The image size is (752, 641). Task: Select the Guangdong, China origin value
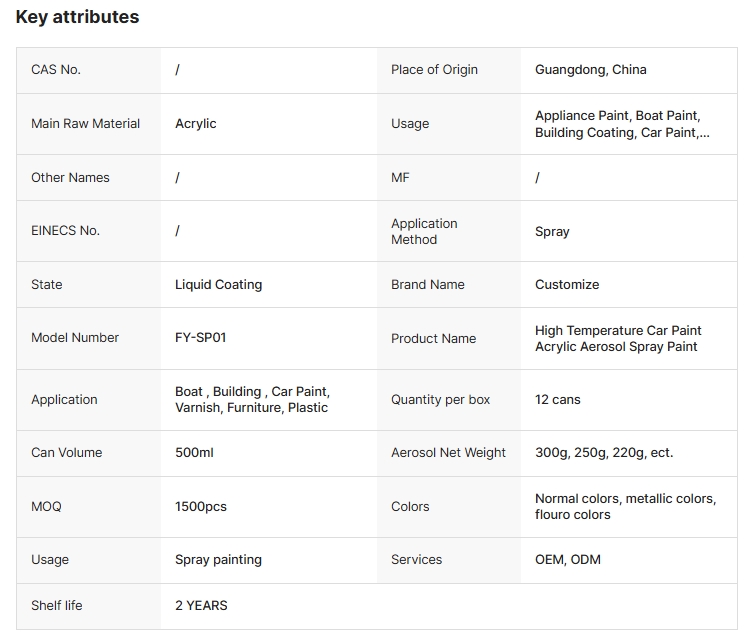[590, 70]
